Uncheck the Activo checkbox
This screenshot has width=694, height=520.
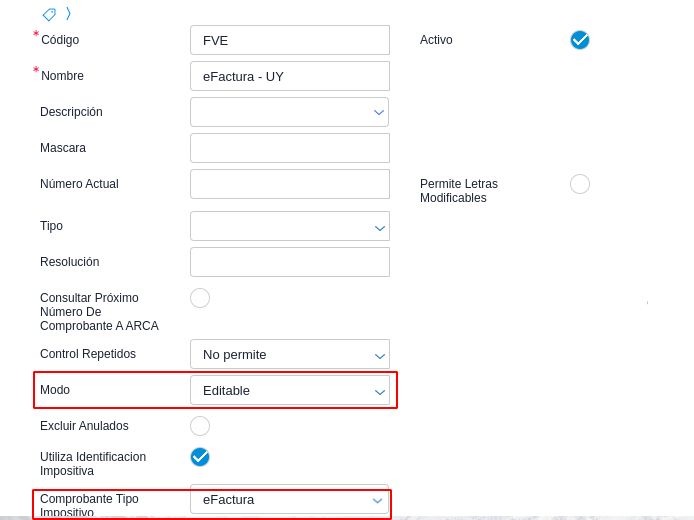580,40
